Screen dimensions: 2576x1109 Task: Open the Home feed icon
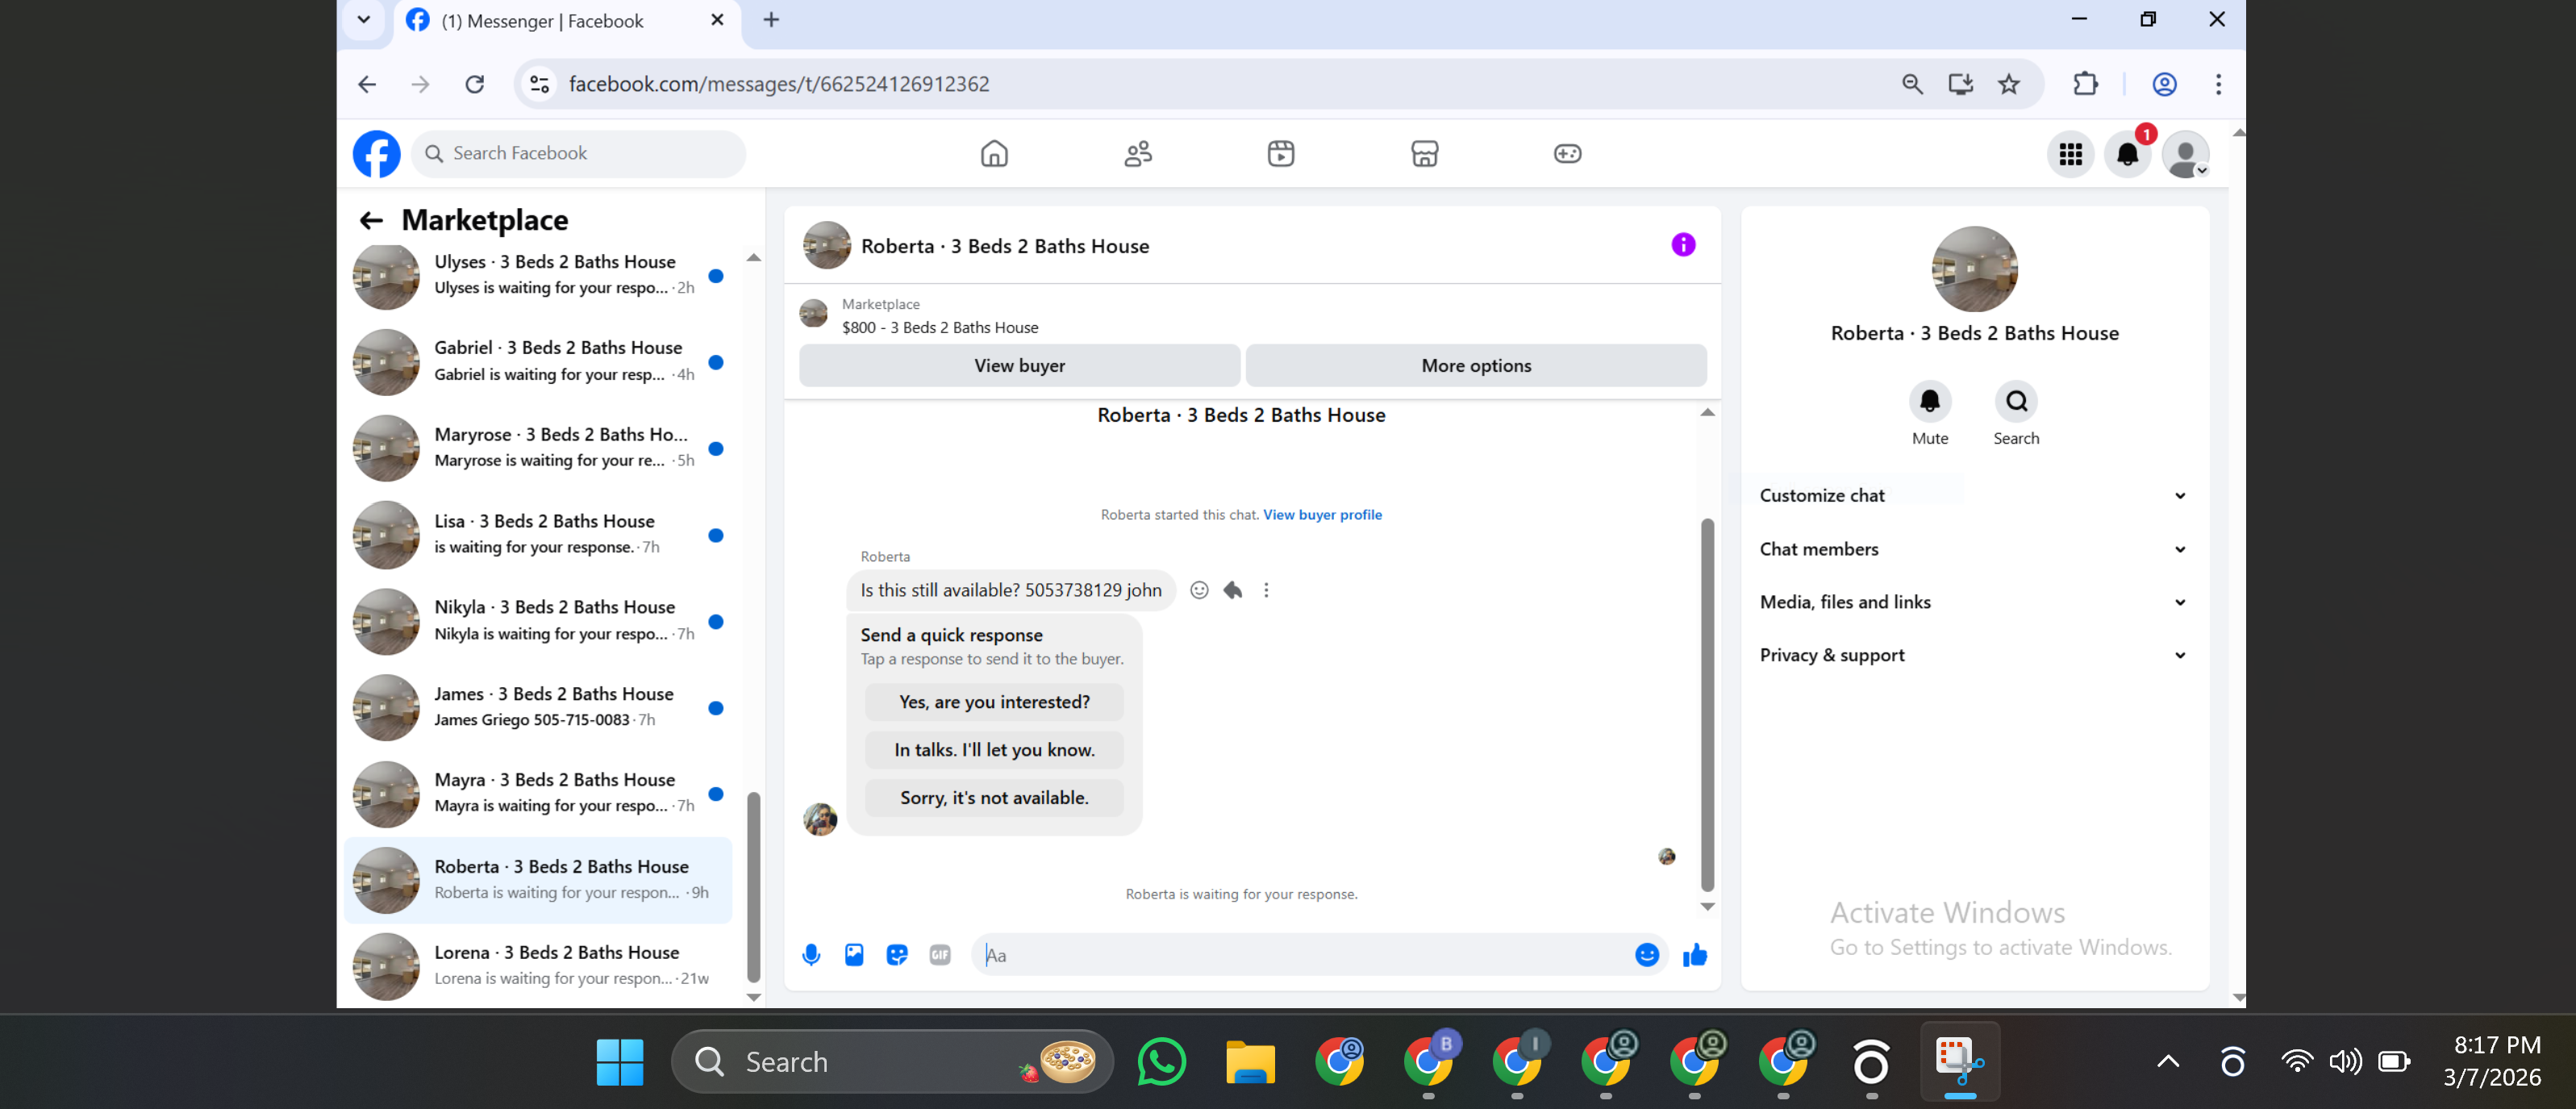pos(994,154)
